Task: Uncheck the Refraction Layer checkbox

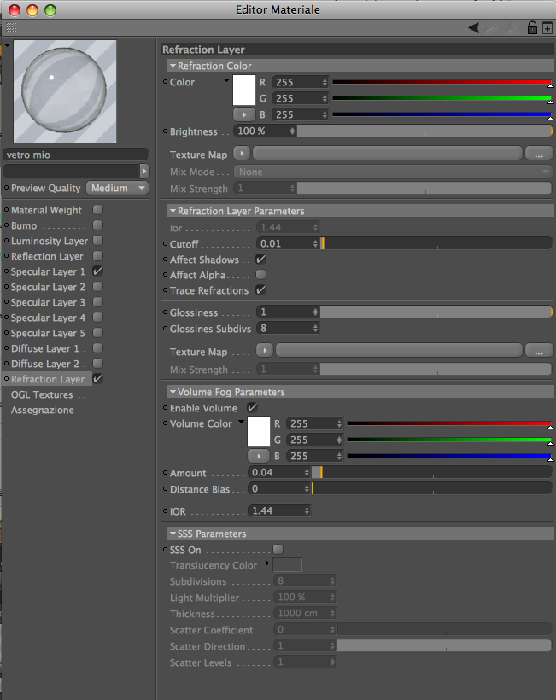Action: tap(97, 379)
